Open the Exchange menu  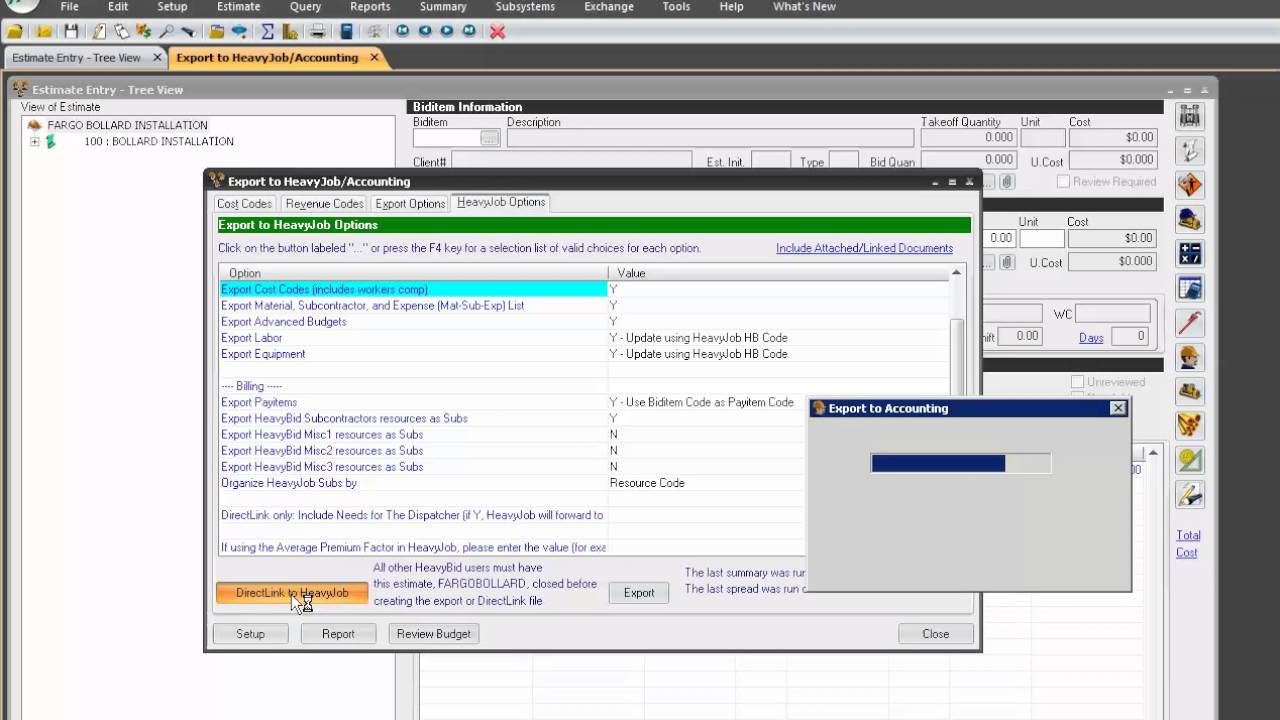(609, 6)
